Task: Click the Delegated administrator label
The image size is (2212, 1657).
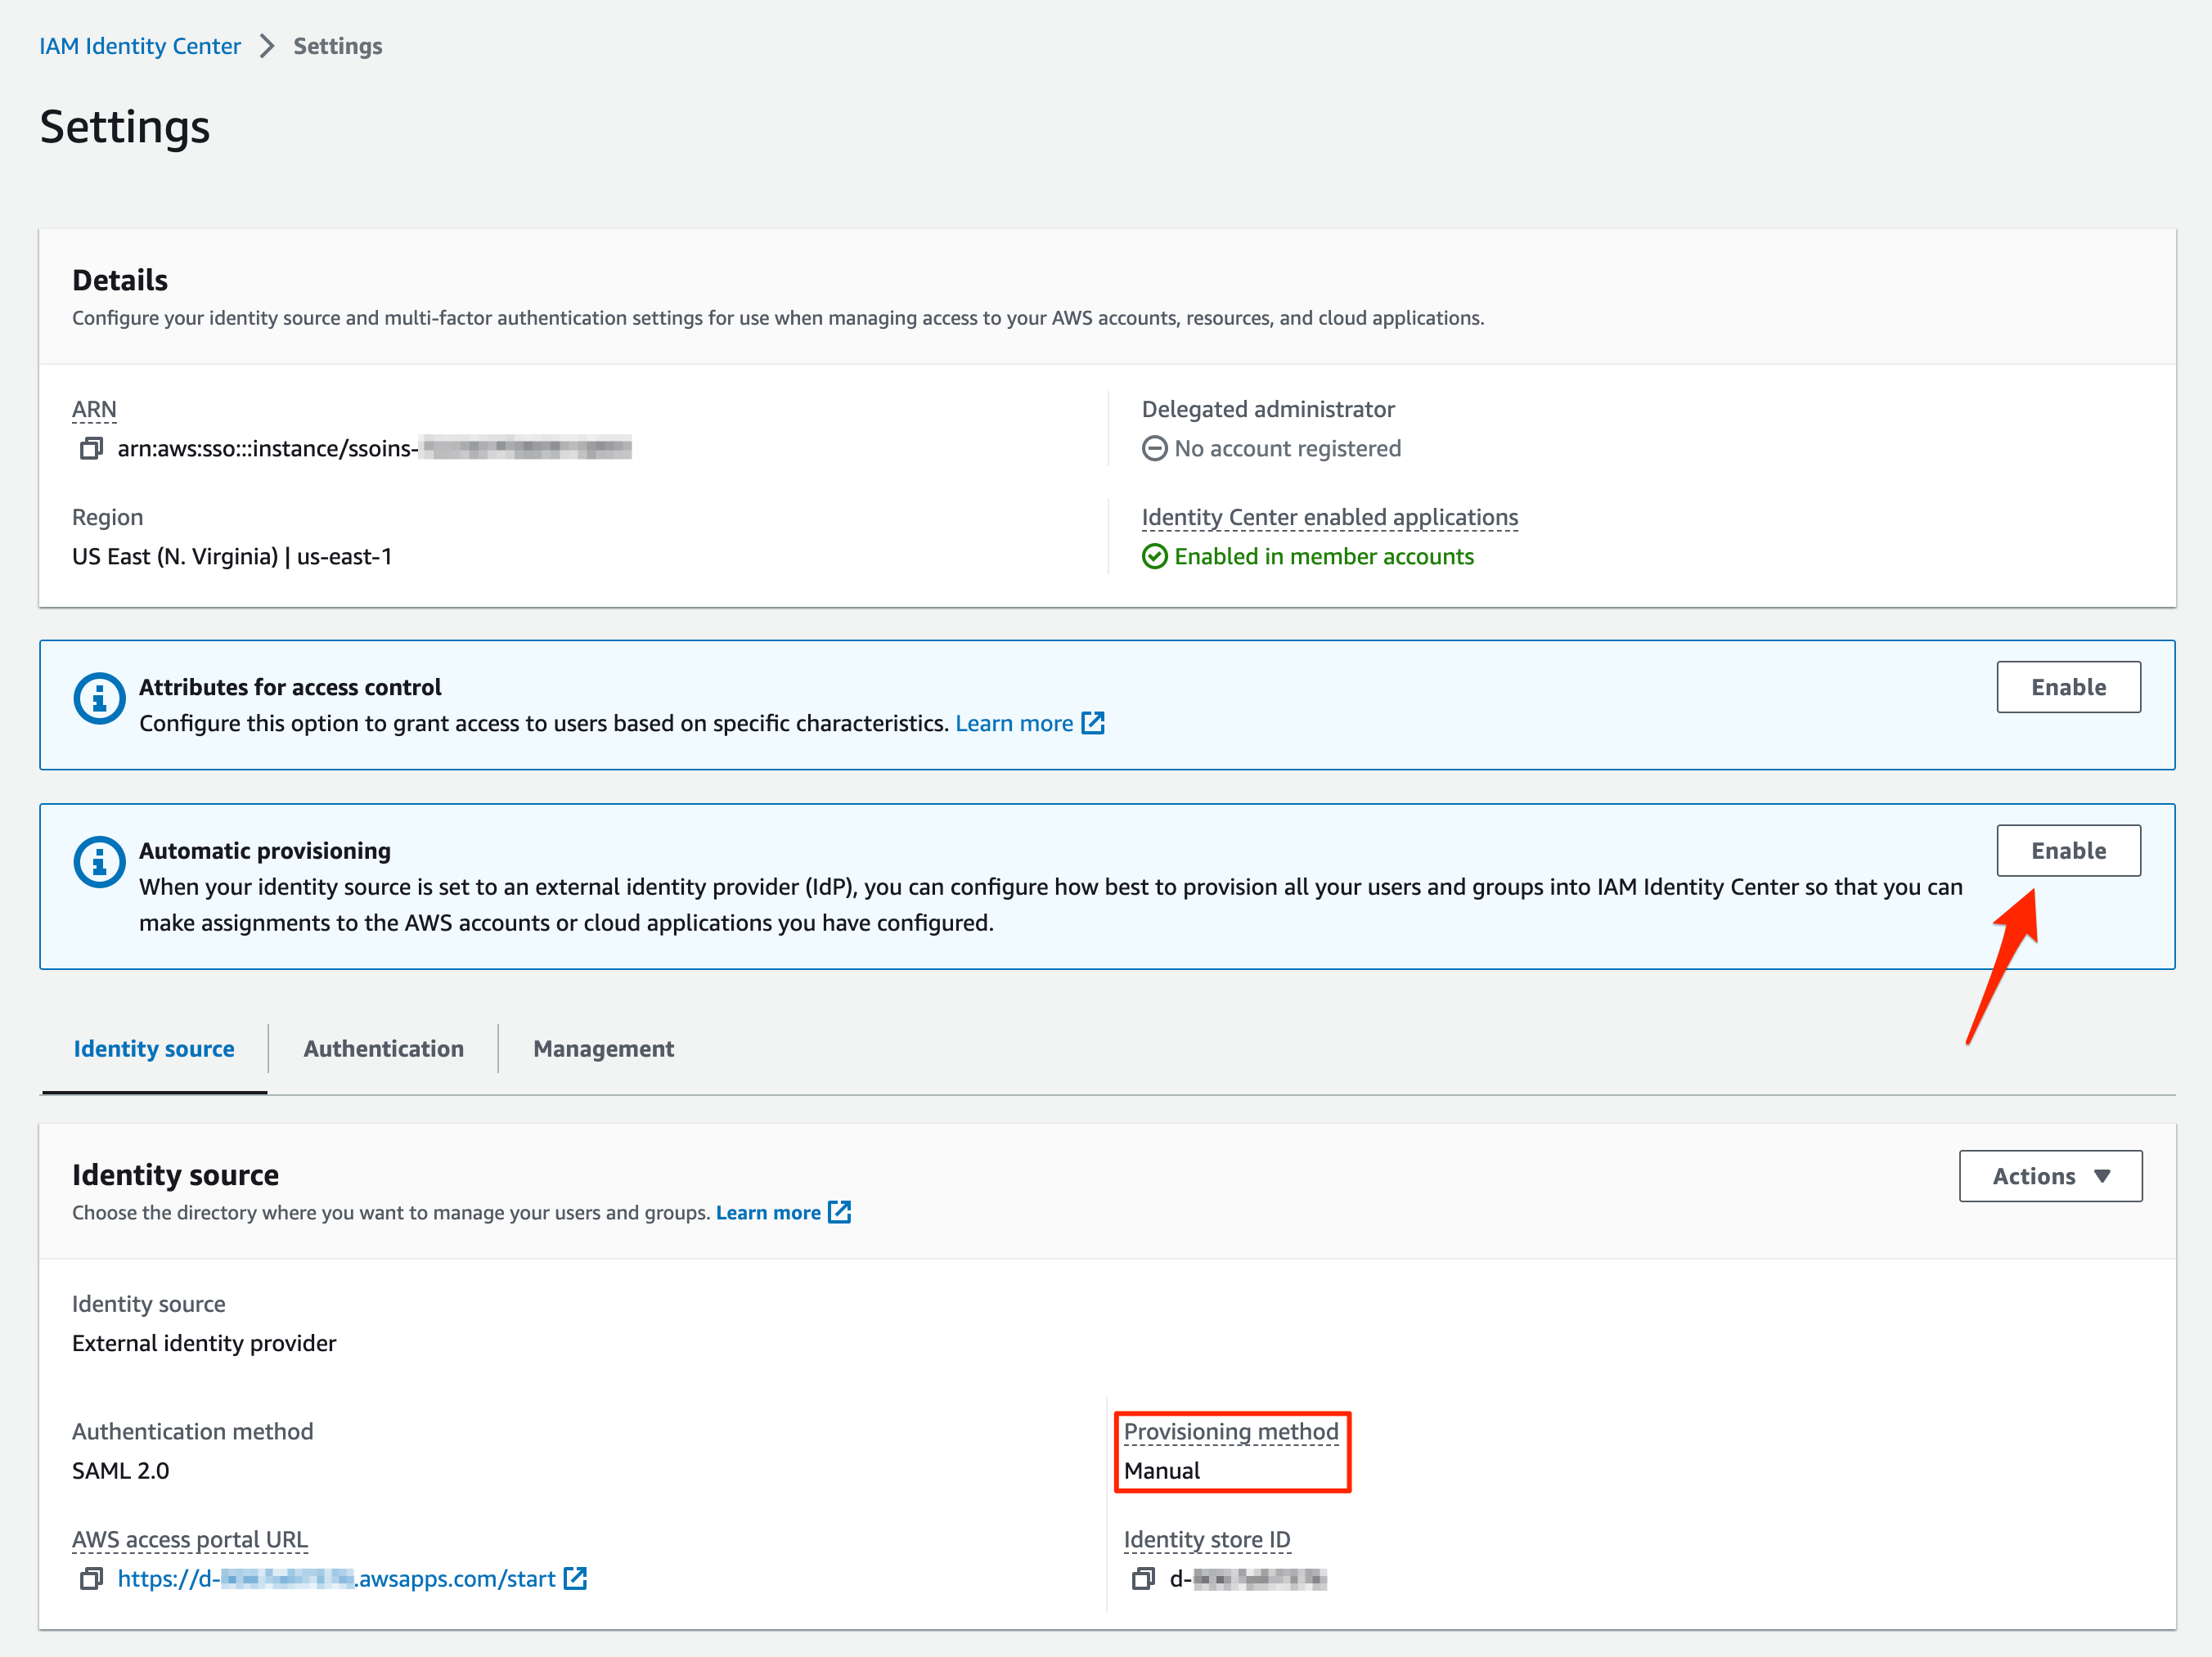Action: (1267, 409)
